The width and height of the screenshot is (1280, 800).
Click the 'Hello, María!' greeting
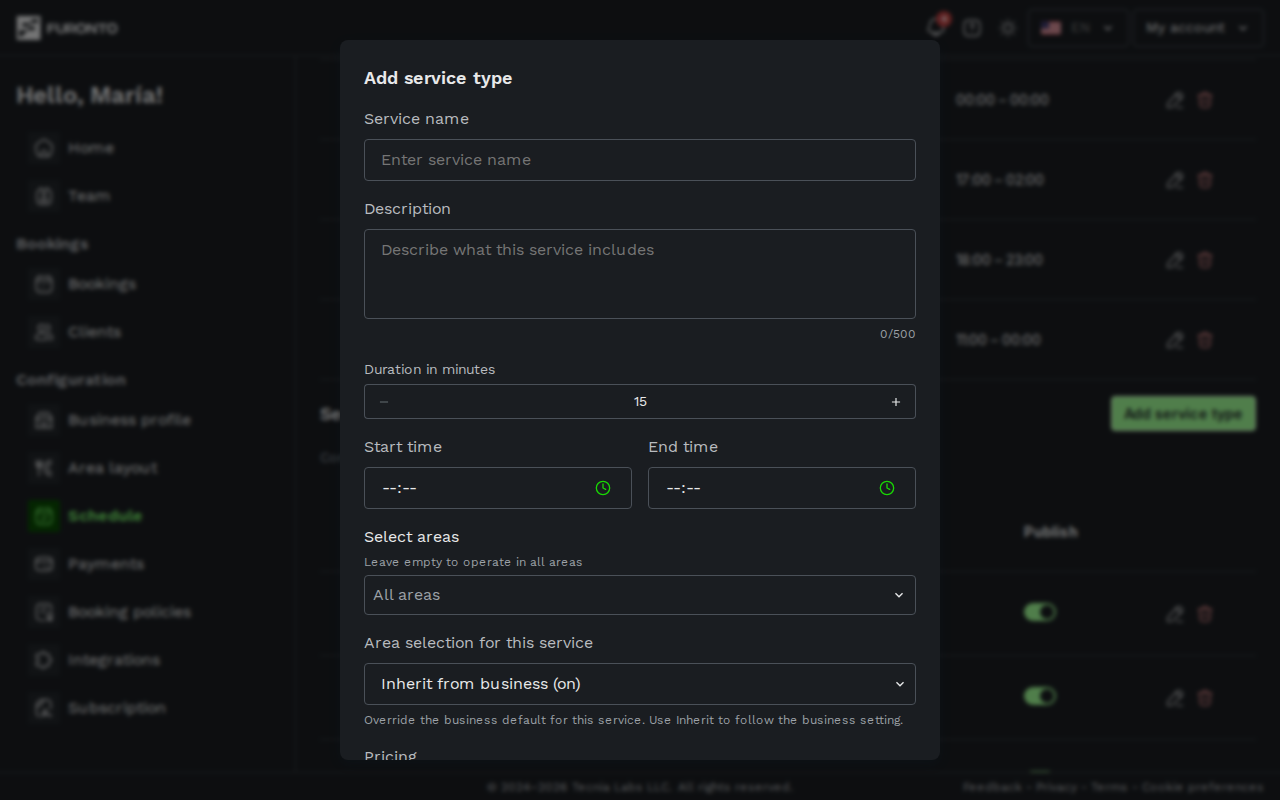pos(90,95)
